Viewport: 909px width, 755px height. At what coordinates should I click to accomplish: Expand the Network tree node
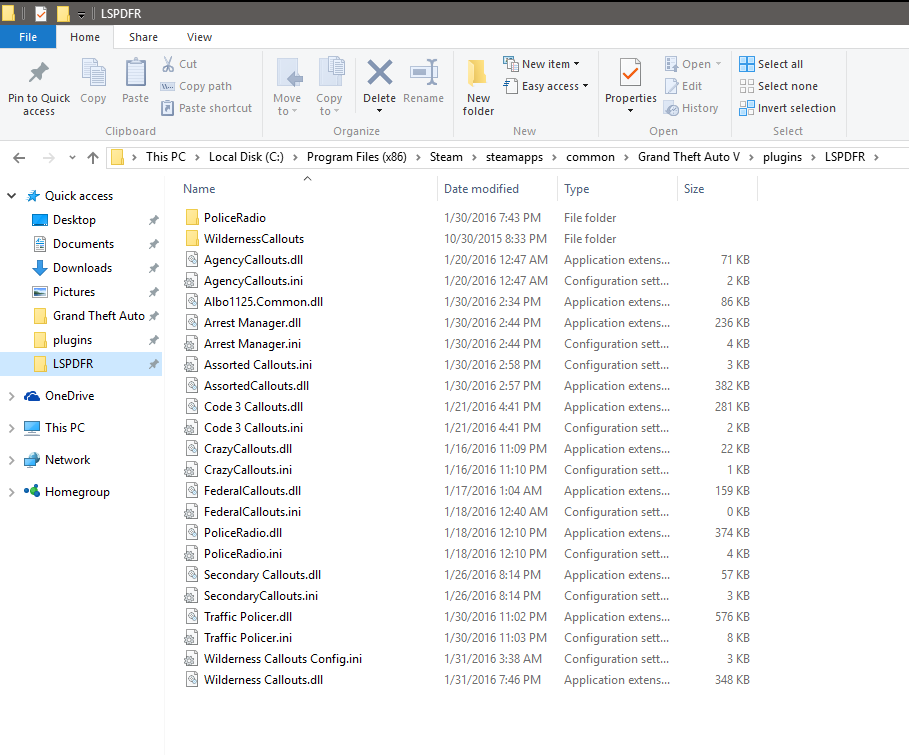(11, 460)
